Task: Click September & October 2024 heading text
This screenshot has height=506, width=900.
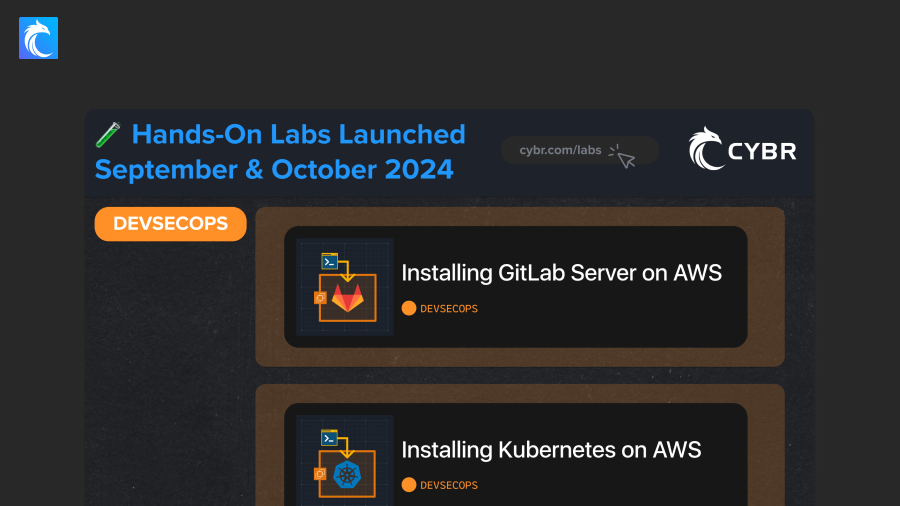Action: click(274, 170)
